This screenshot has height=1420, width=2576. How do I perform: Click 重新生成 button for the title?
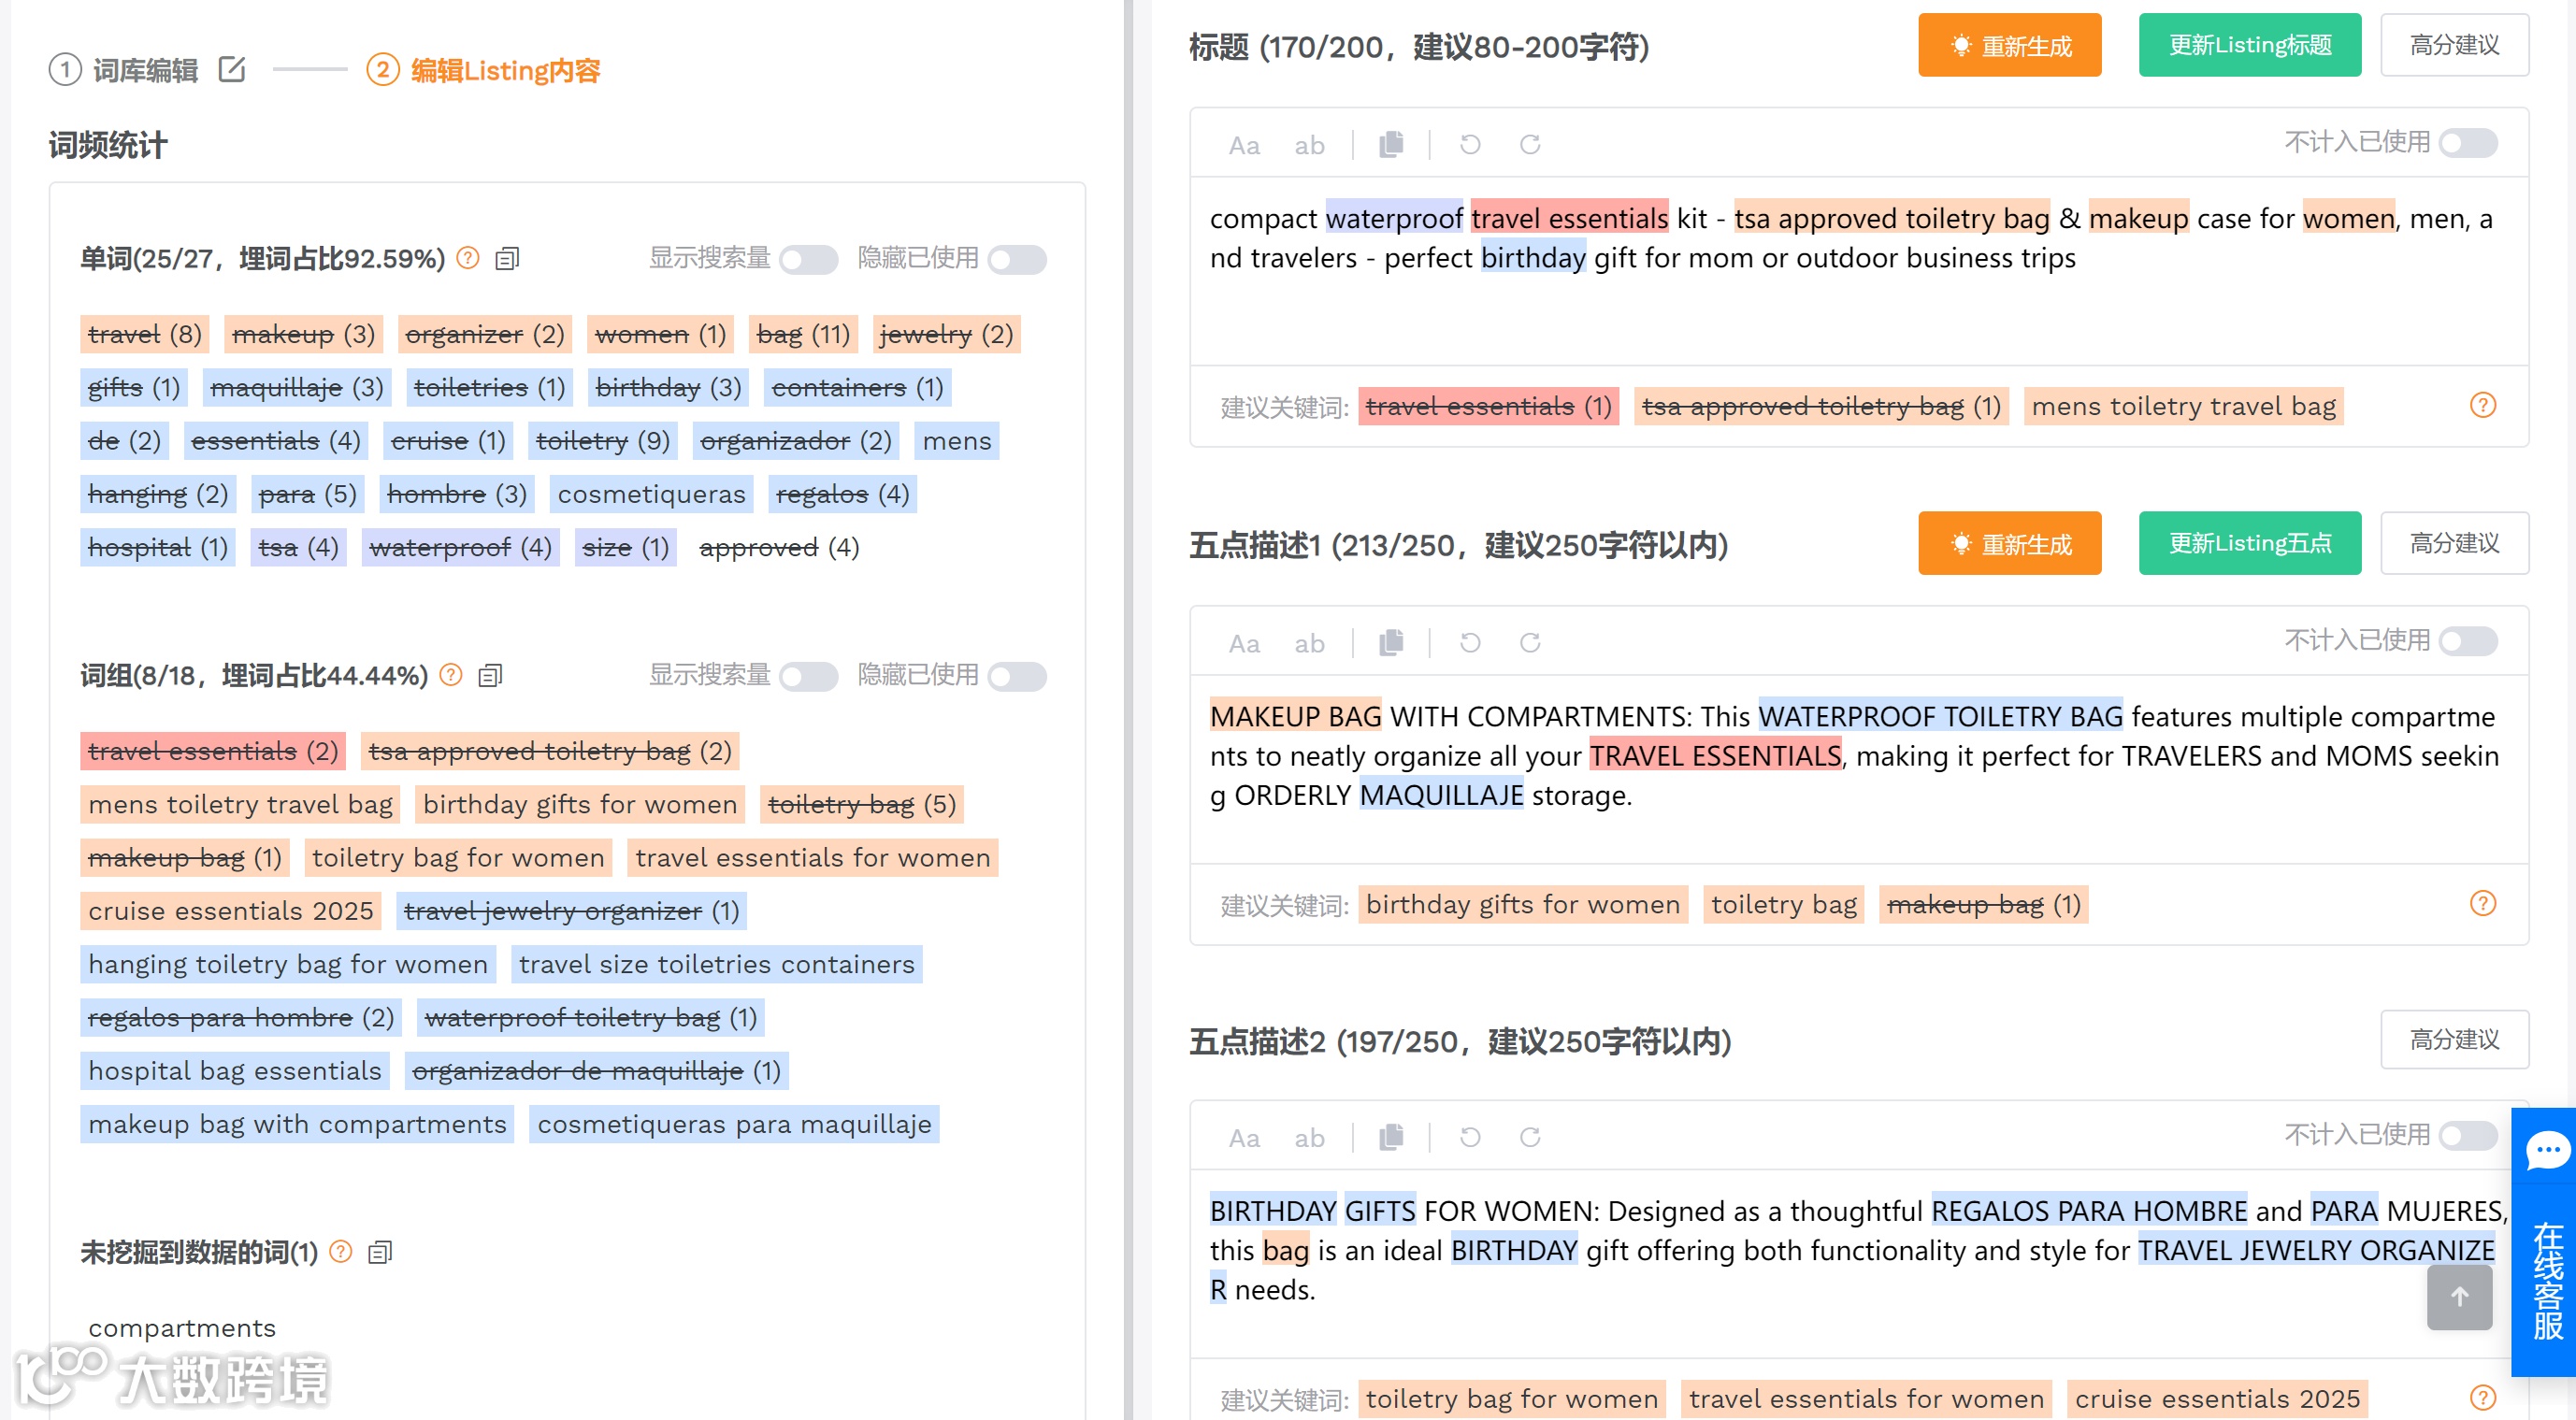click(2009, 46)
